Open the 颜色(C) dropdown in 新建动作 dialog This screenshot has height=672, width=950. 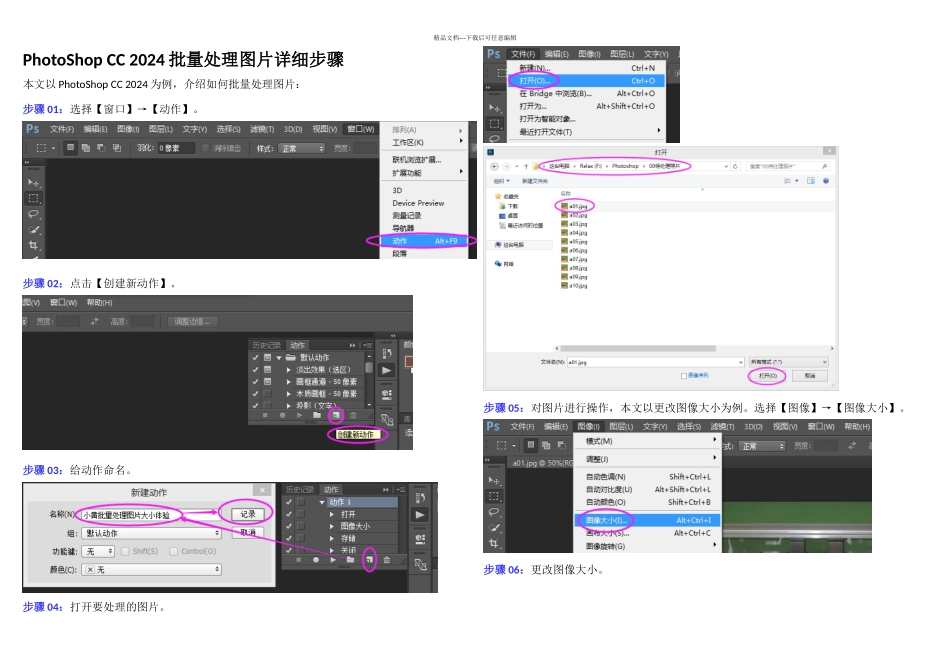152,570
